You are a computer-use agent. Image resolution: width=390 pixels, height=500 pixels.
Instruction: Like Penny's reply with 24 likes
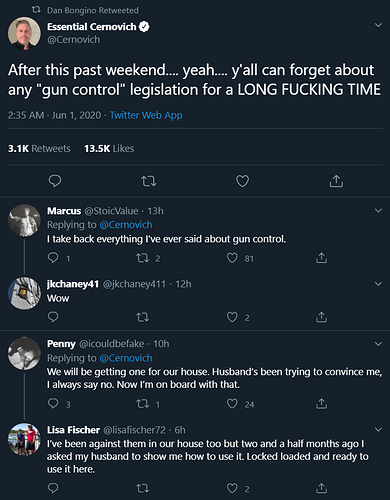pos(232,404)
